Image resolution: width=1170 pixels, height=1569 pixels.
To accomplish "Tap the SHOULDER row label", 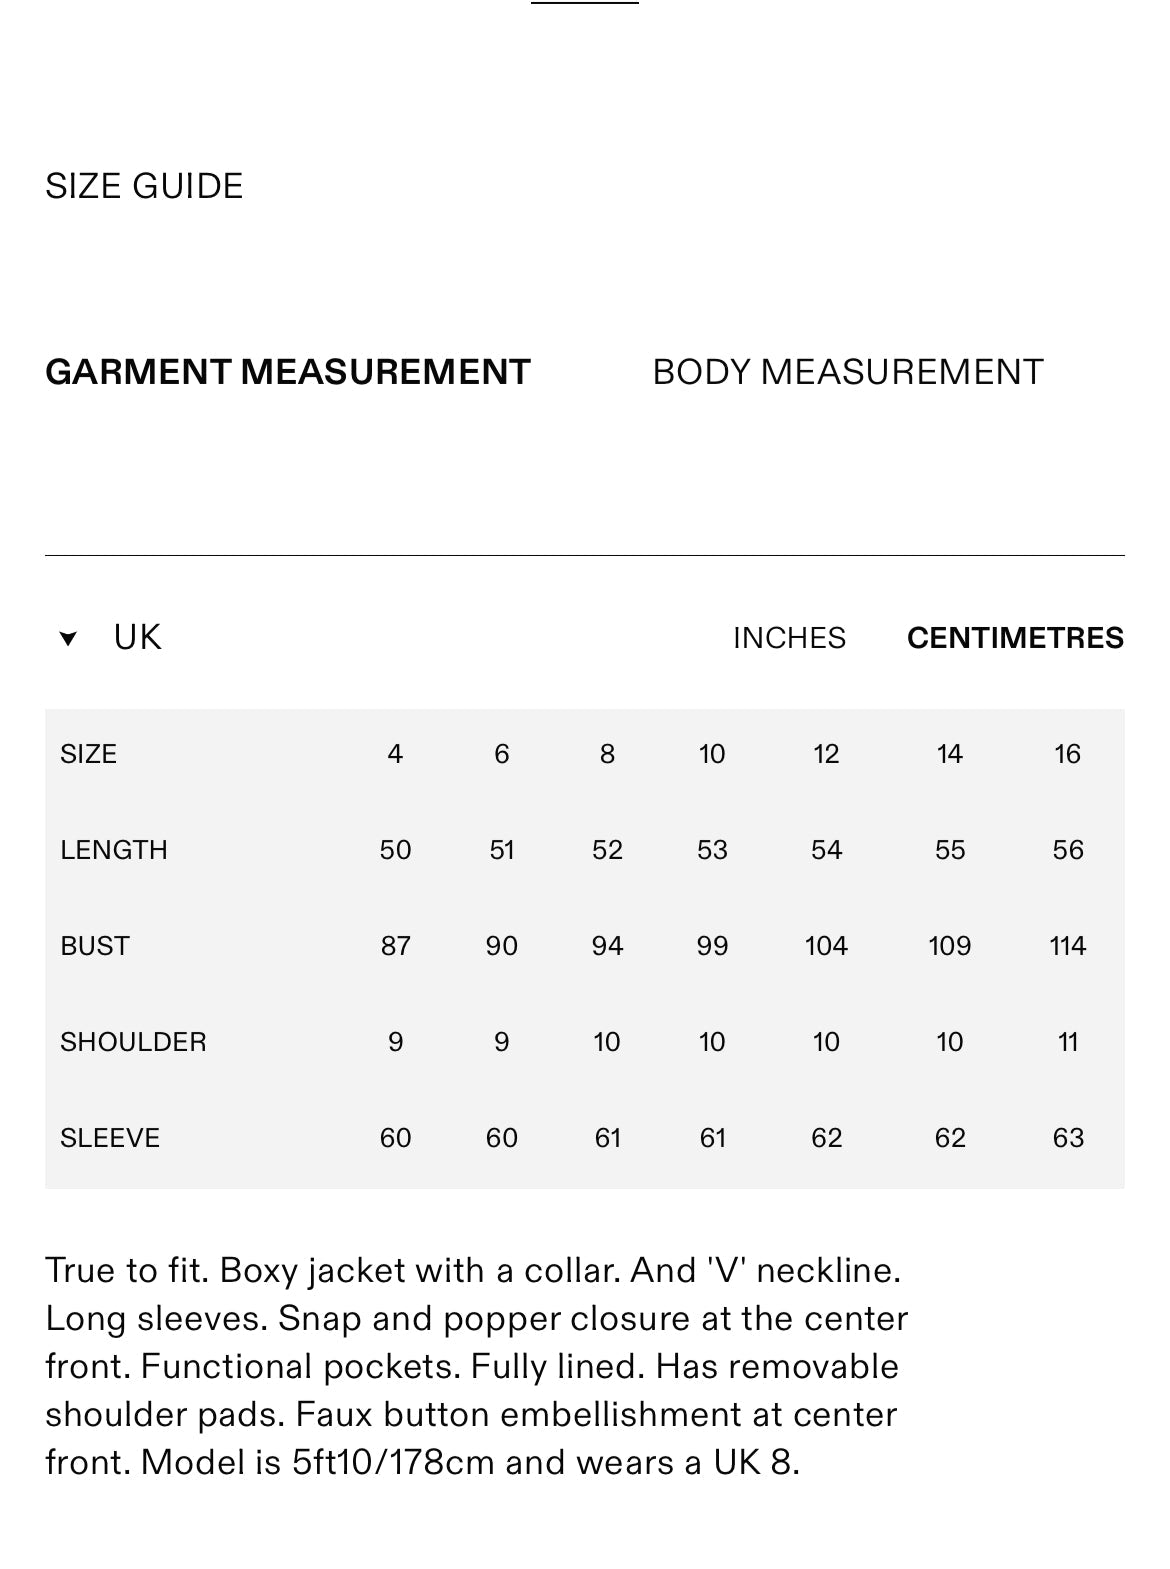I will tap(133, 1042).
